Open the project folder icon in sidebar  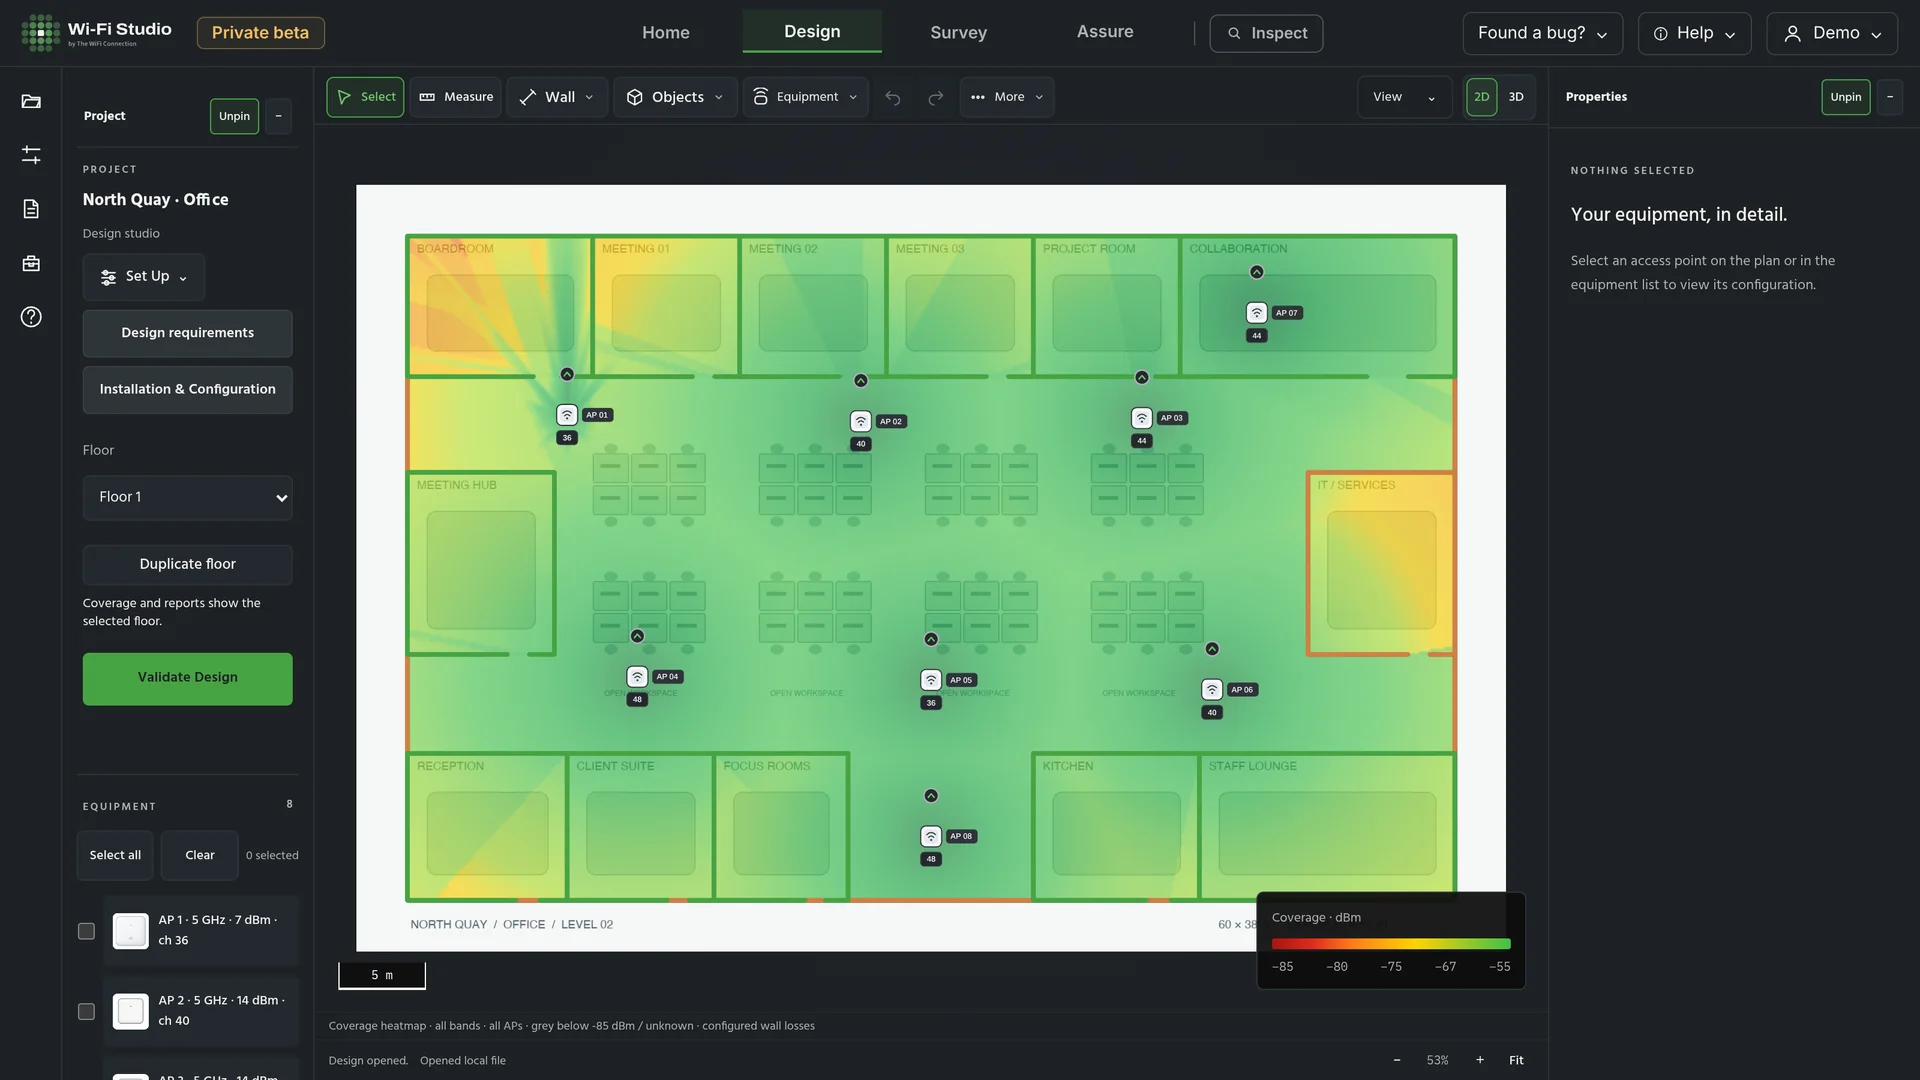31,101
